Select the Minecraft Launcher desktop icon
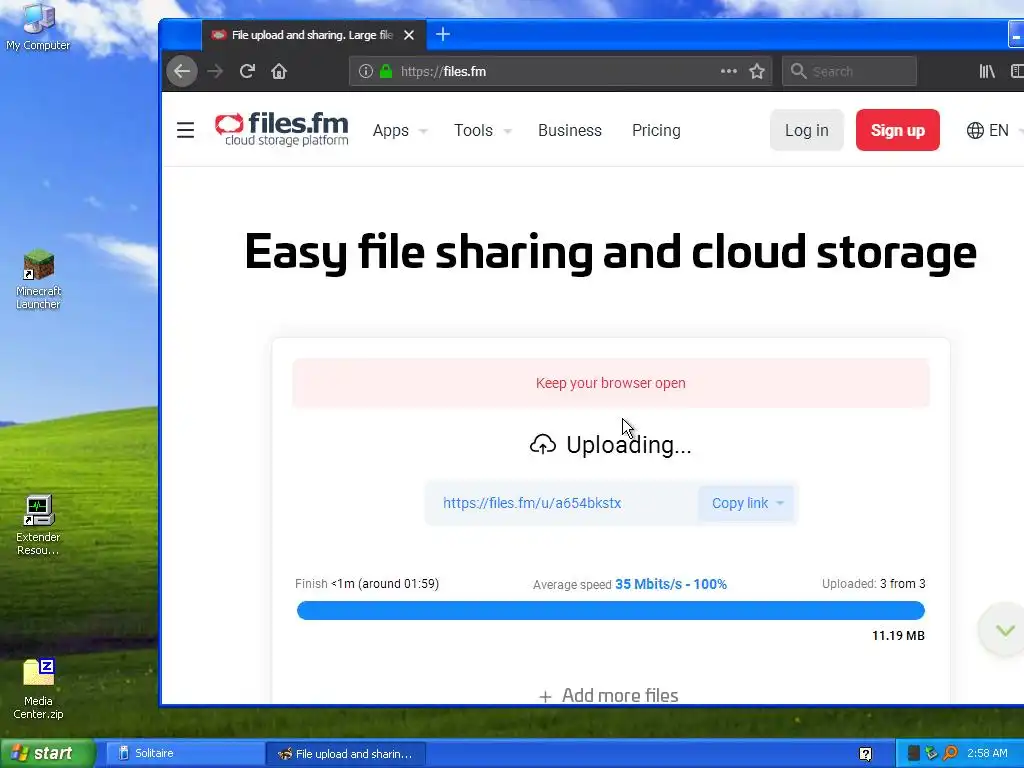Image resolution: width=1024 pixels, height=768 pixels. click(x=38, y=279)
